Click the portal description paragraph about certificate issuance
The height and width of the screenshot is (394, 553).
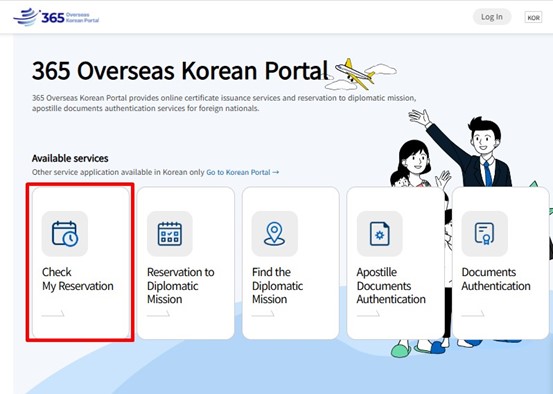pos(224,103)
